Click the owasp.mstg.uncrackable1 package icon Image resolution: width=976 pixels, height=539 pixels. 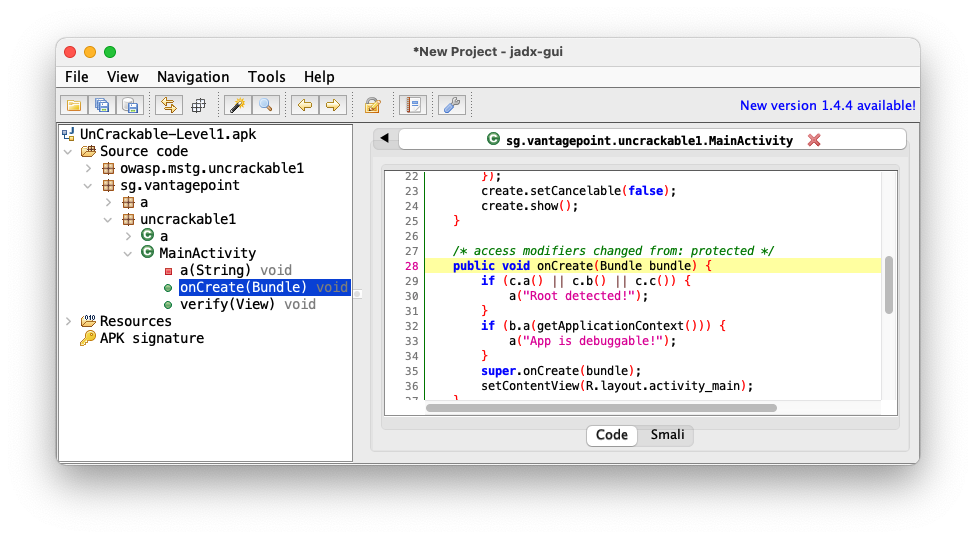pos(108,168)
